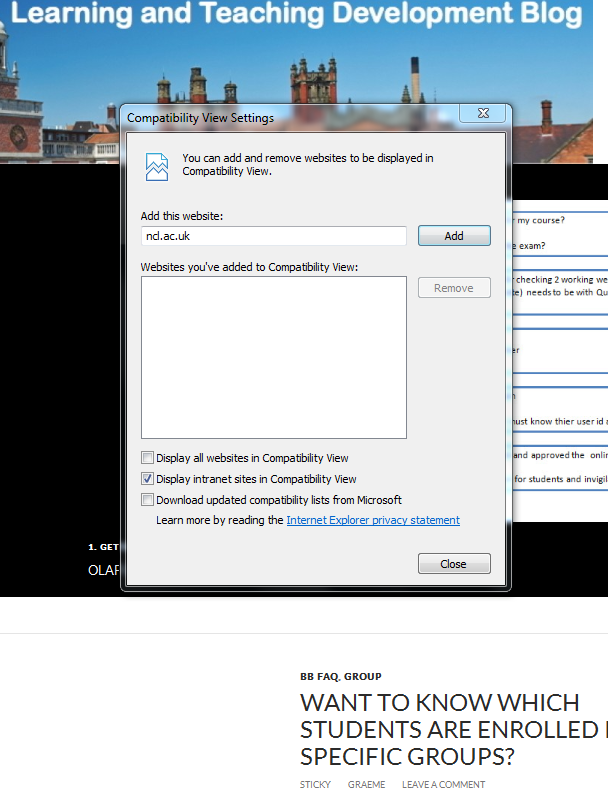Open the Internet Explorer privacy statement link
Image resolution: width=608 pixels, height=802 pixels.
[x=372, y=520]
